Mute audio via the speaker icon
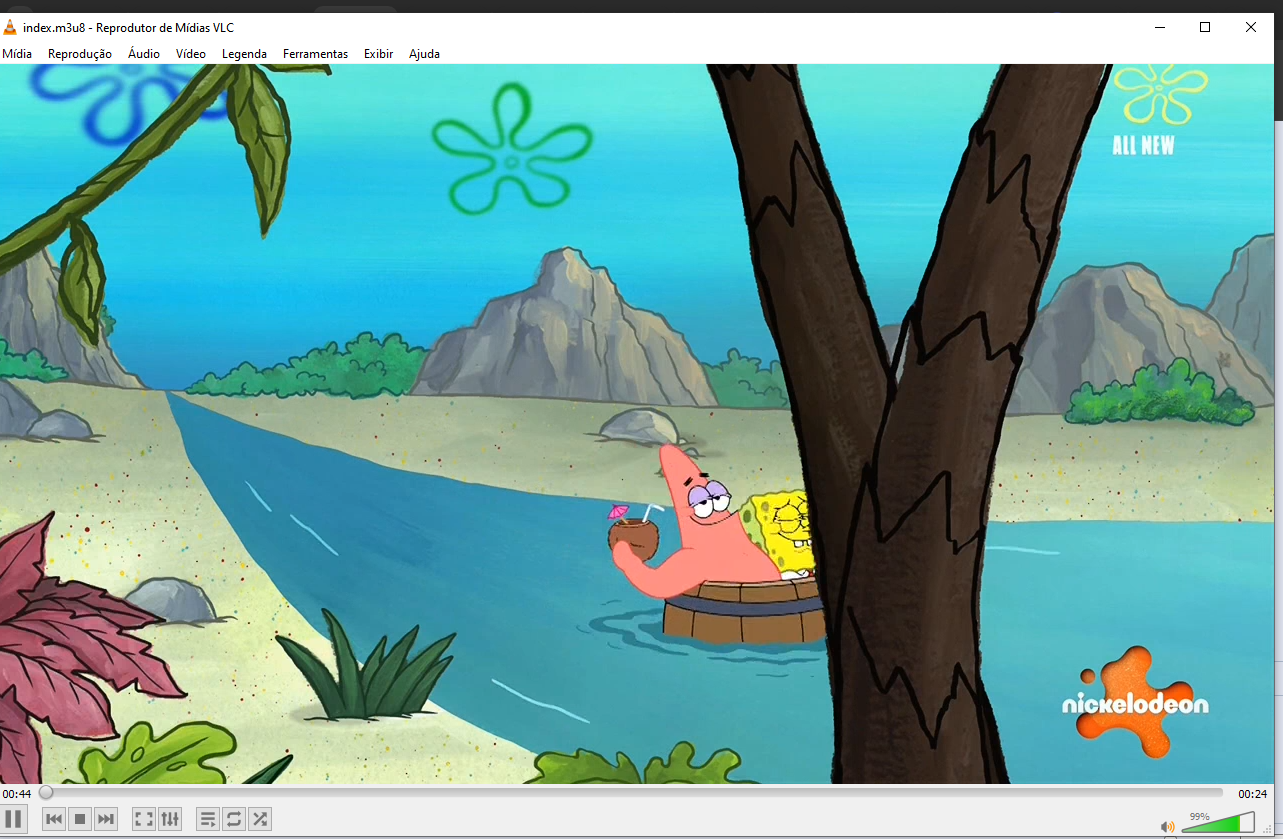The image size is (1283, 839). pos(1167,826)
